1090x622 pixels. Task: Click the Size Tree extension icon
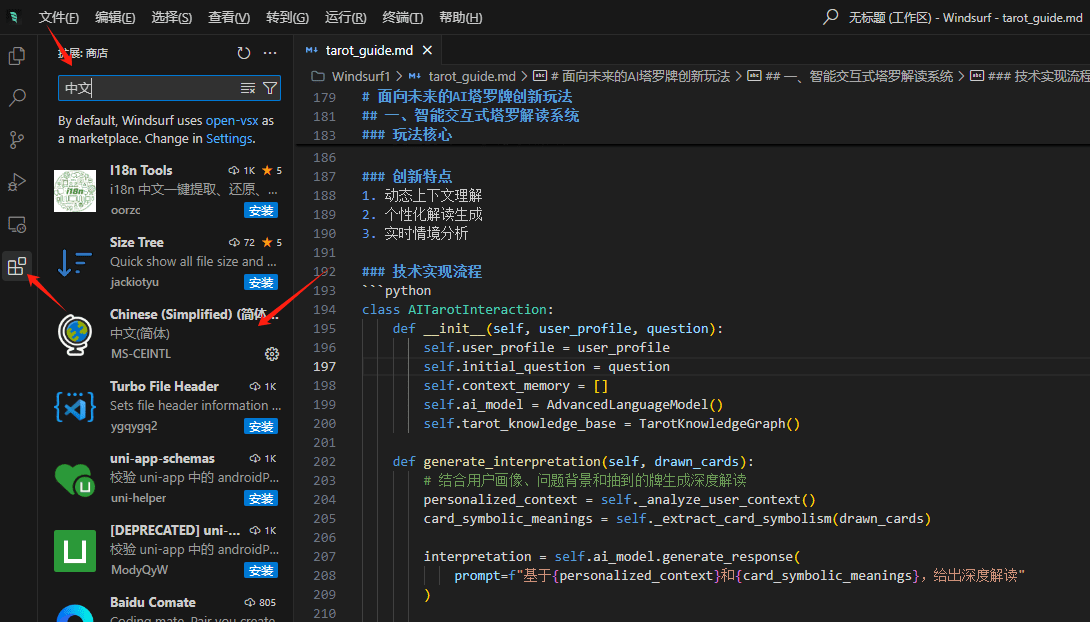pyautogui.click(x=75, y=263)
